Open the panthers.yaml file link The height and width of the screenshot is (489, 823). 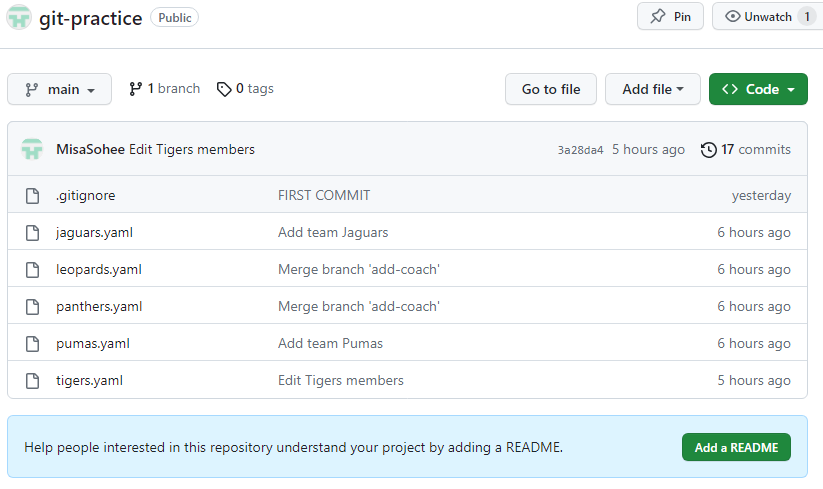[x=99, y=307]
